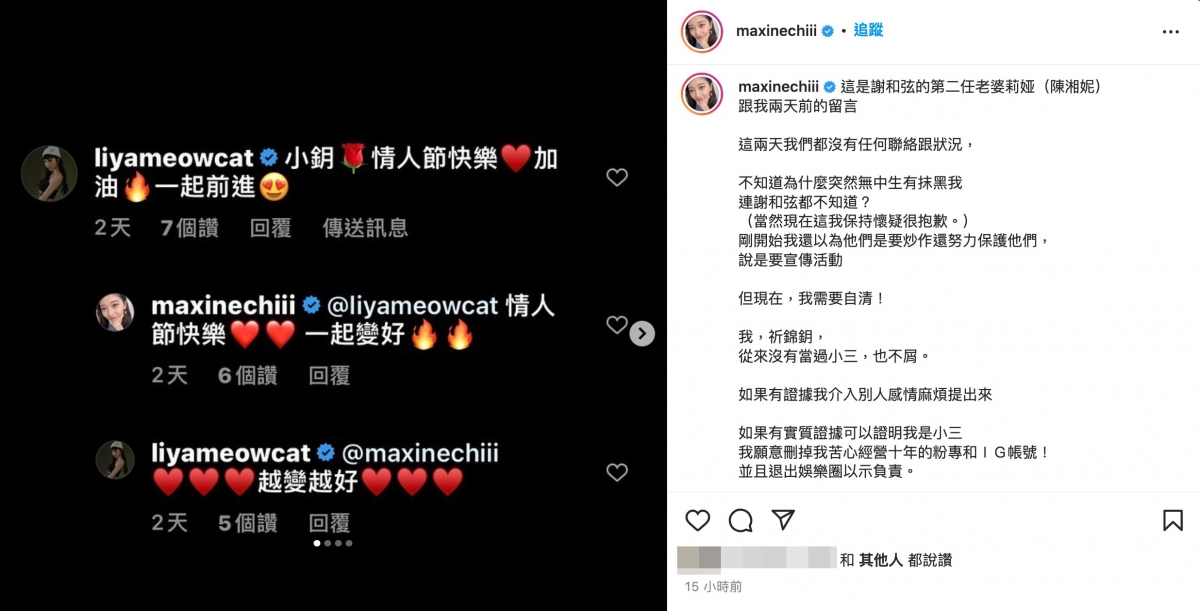Click the 追蹤 follow button

coord(868,31)
